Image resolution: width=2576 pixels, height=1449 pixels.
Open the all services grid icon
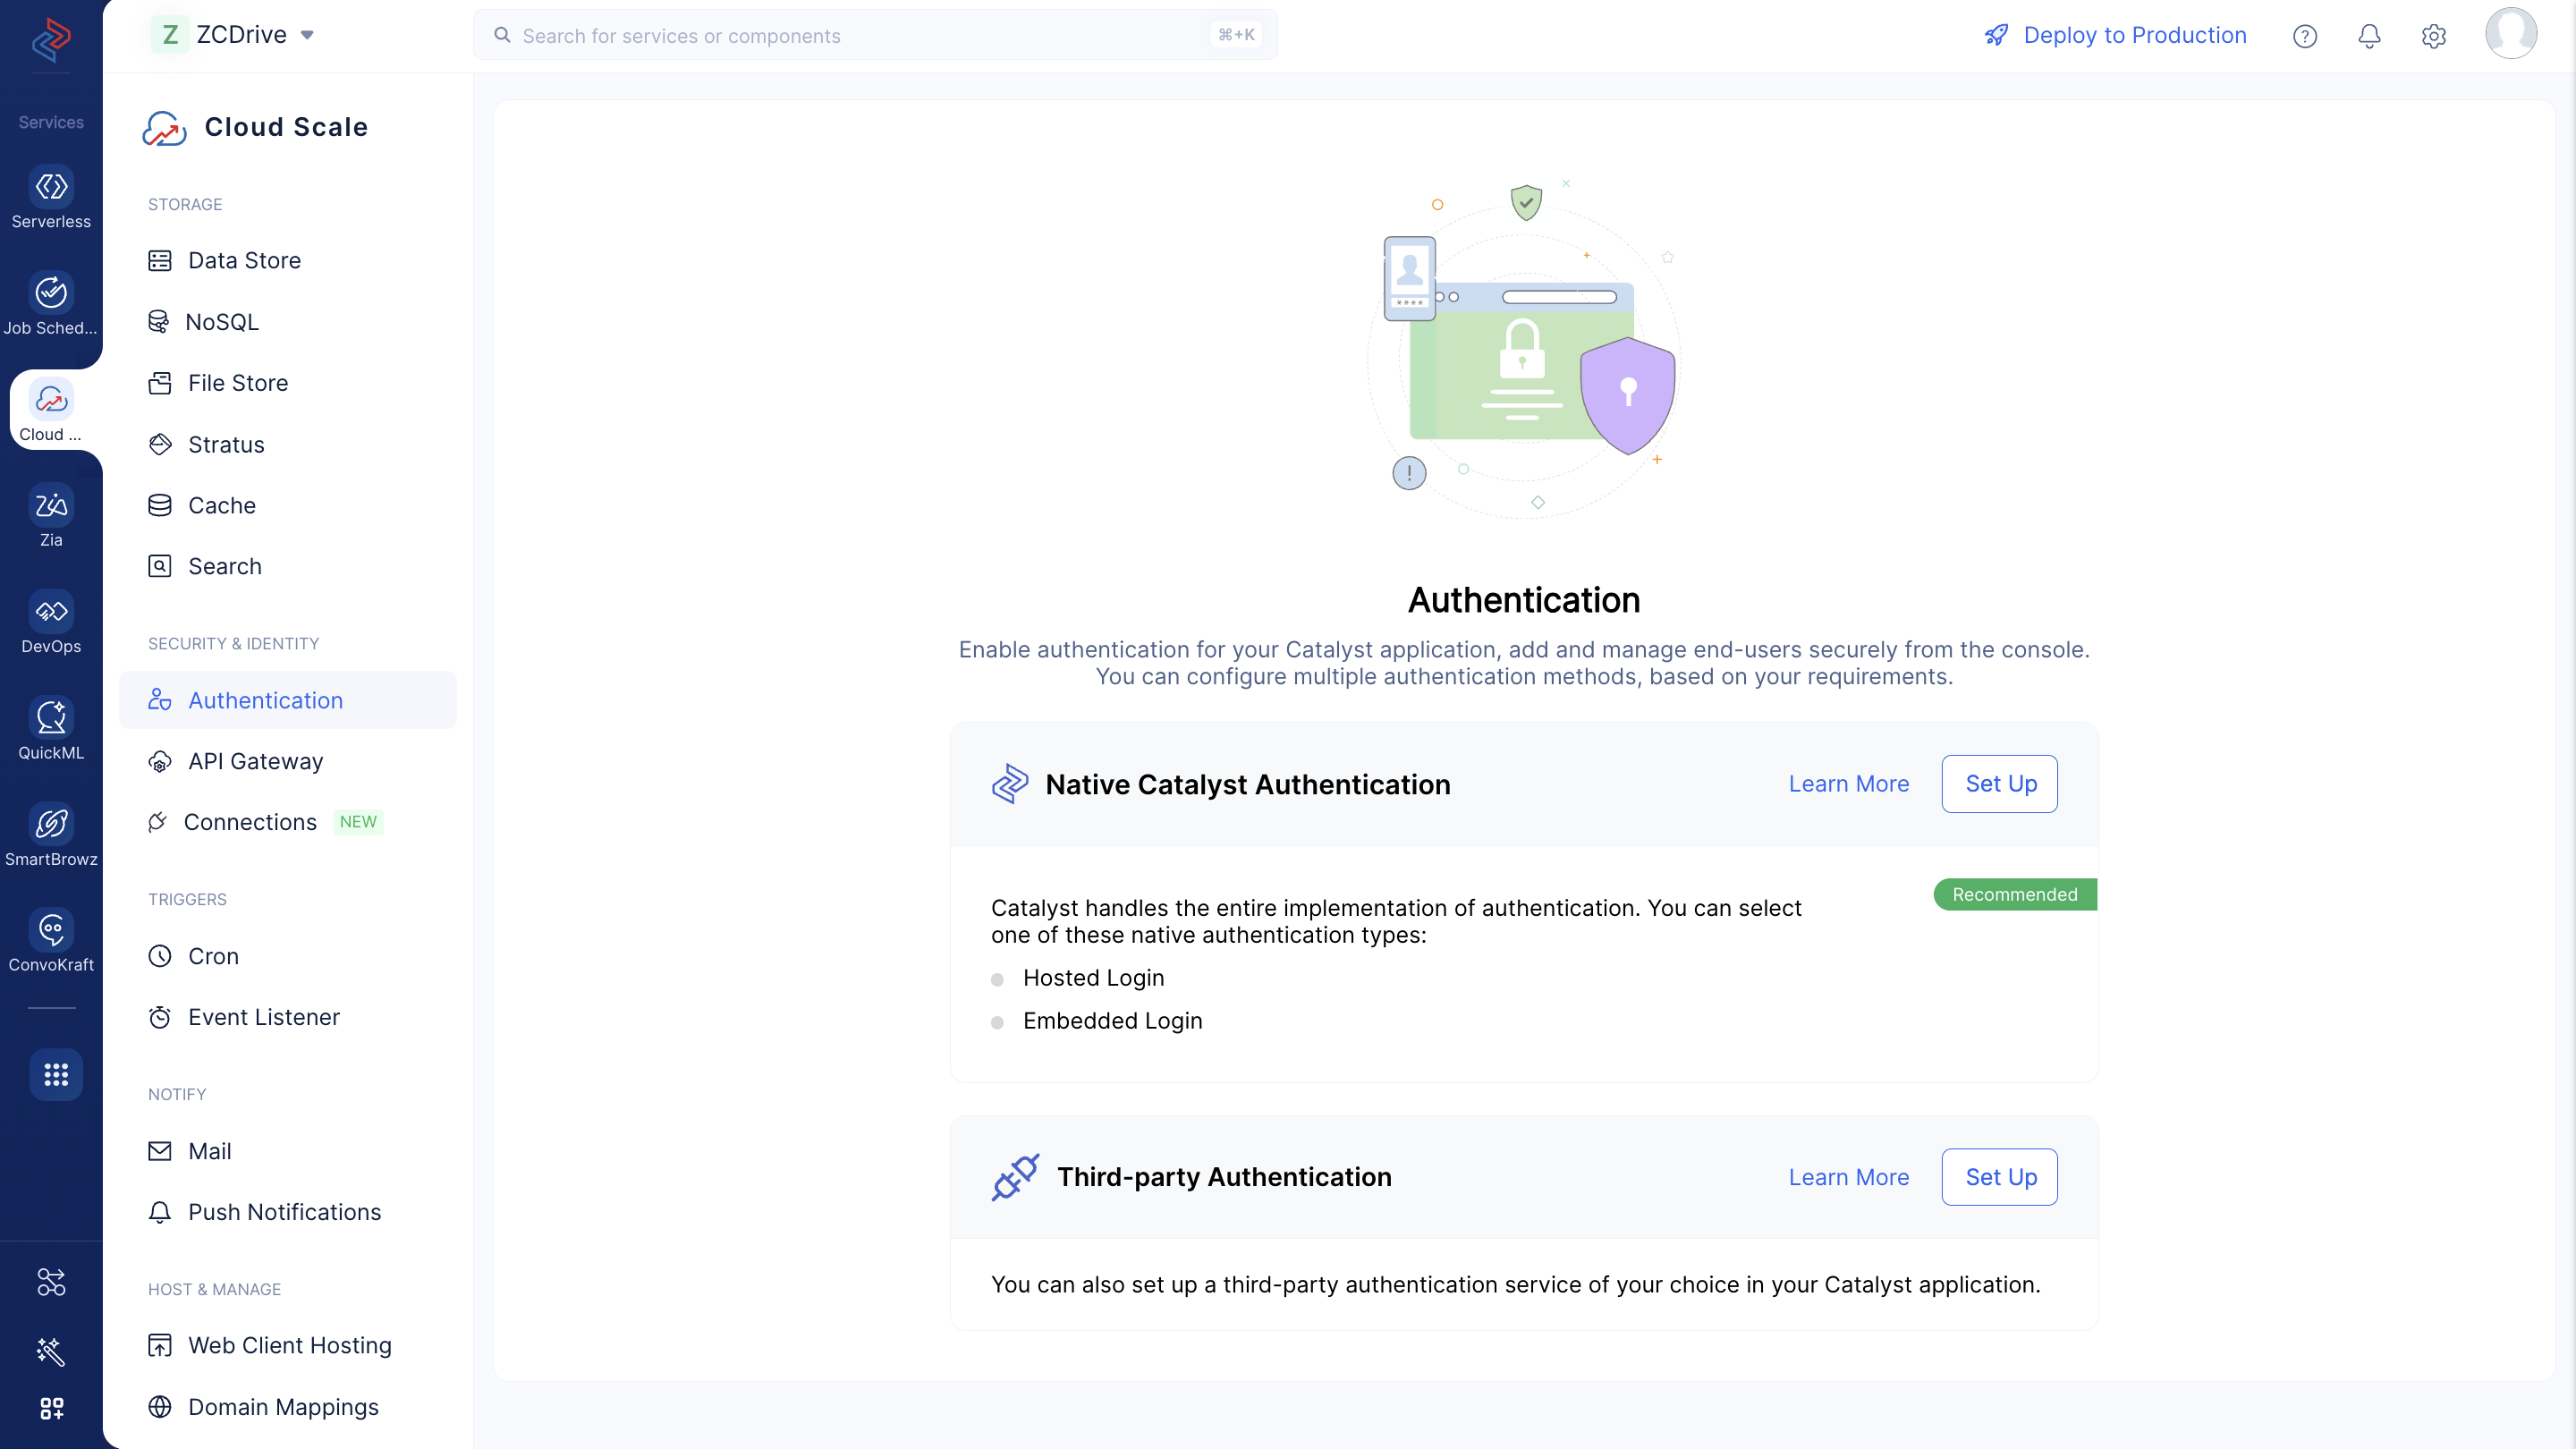point(56,1074)
